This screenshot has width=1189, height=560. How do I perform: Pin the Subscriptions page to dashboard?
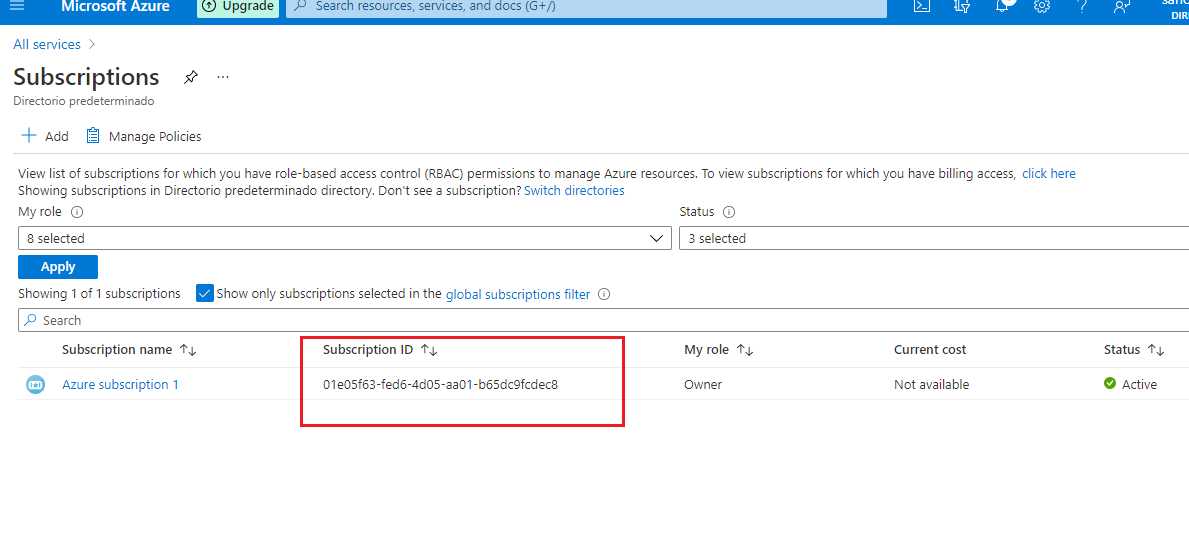[191, 77]
